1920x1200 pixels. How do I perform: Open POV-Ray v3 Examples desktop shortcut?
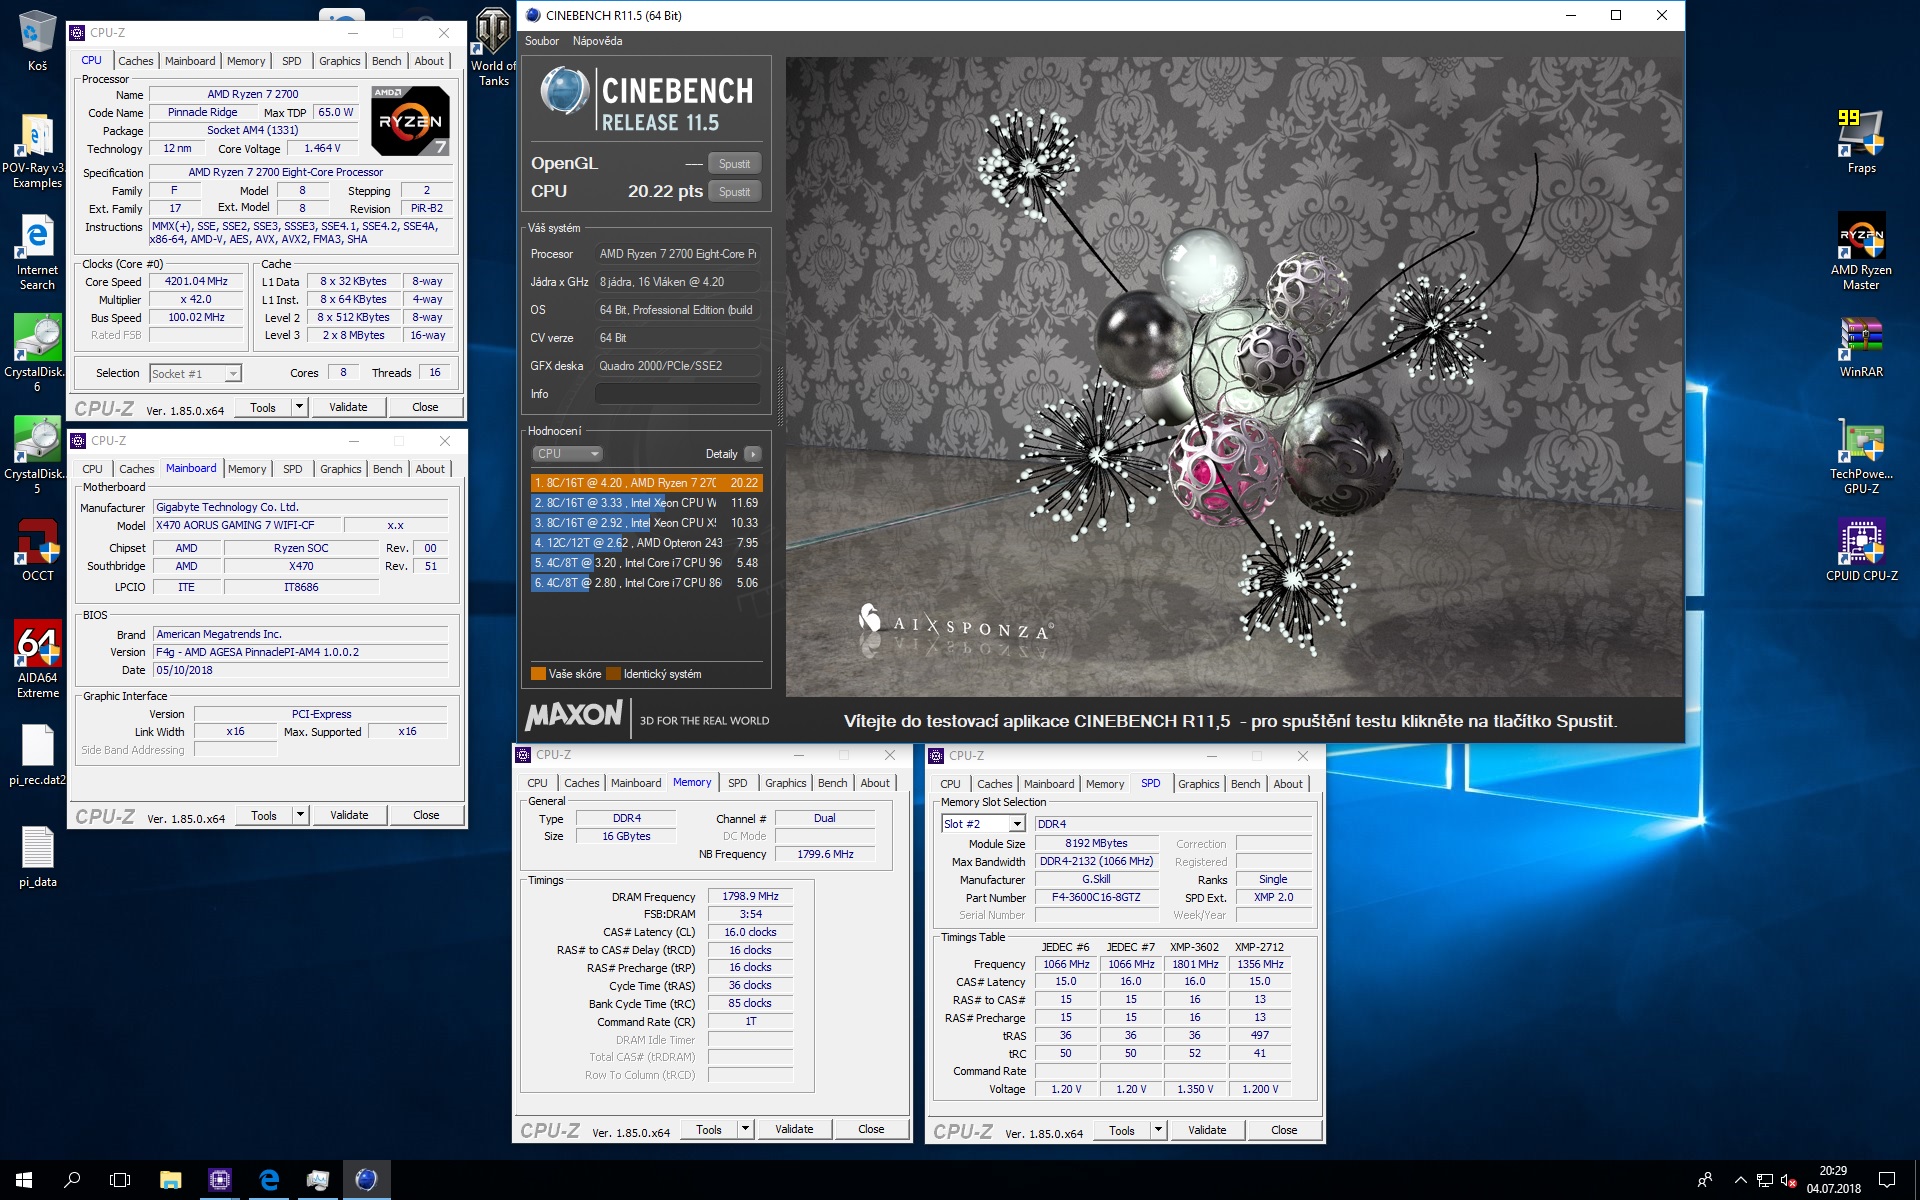(37, 150)
